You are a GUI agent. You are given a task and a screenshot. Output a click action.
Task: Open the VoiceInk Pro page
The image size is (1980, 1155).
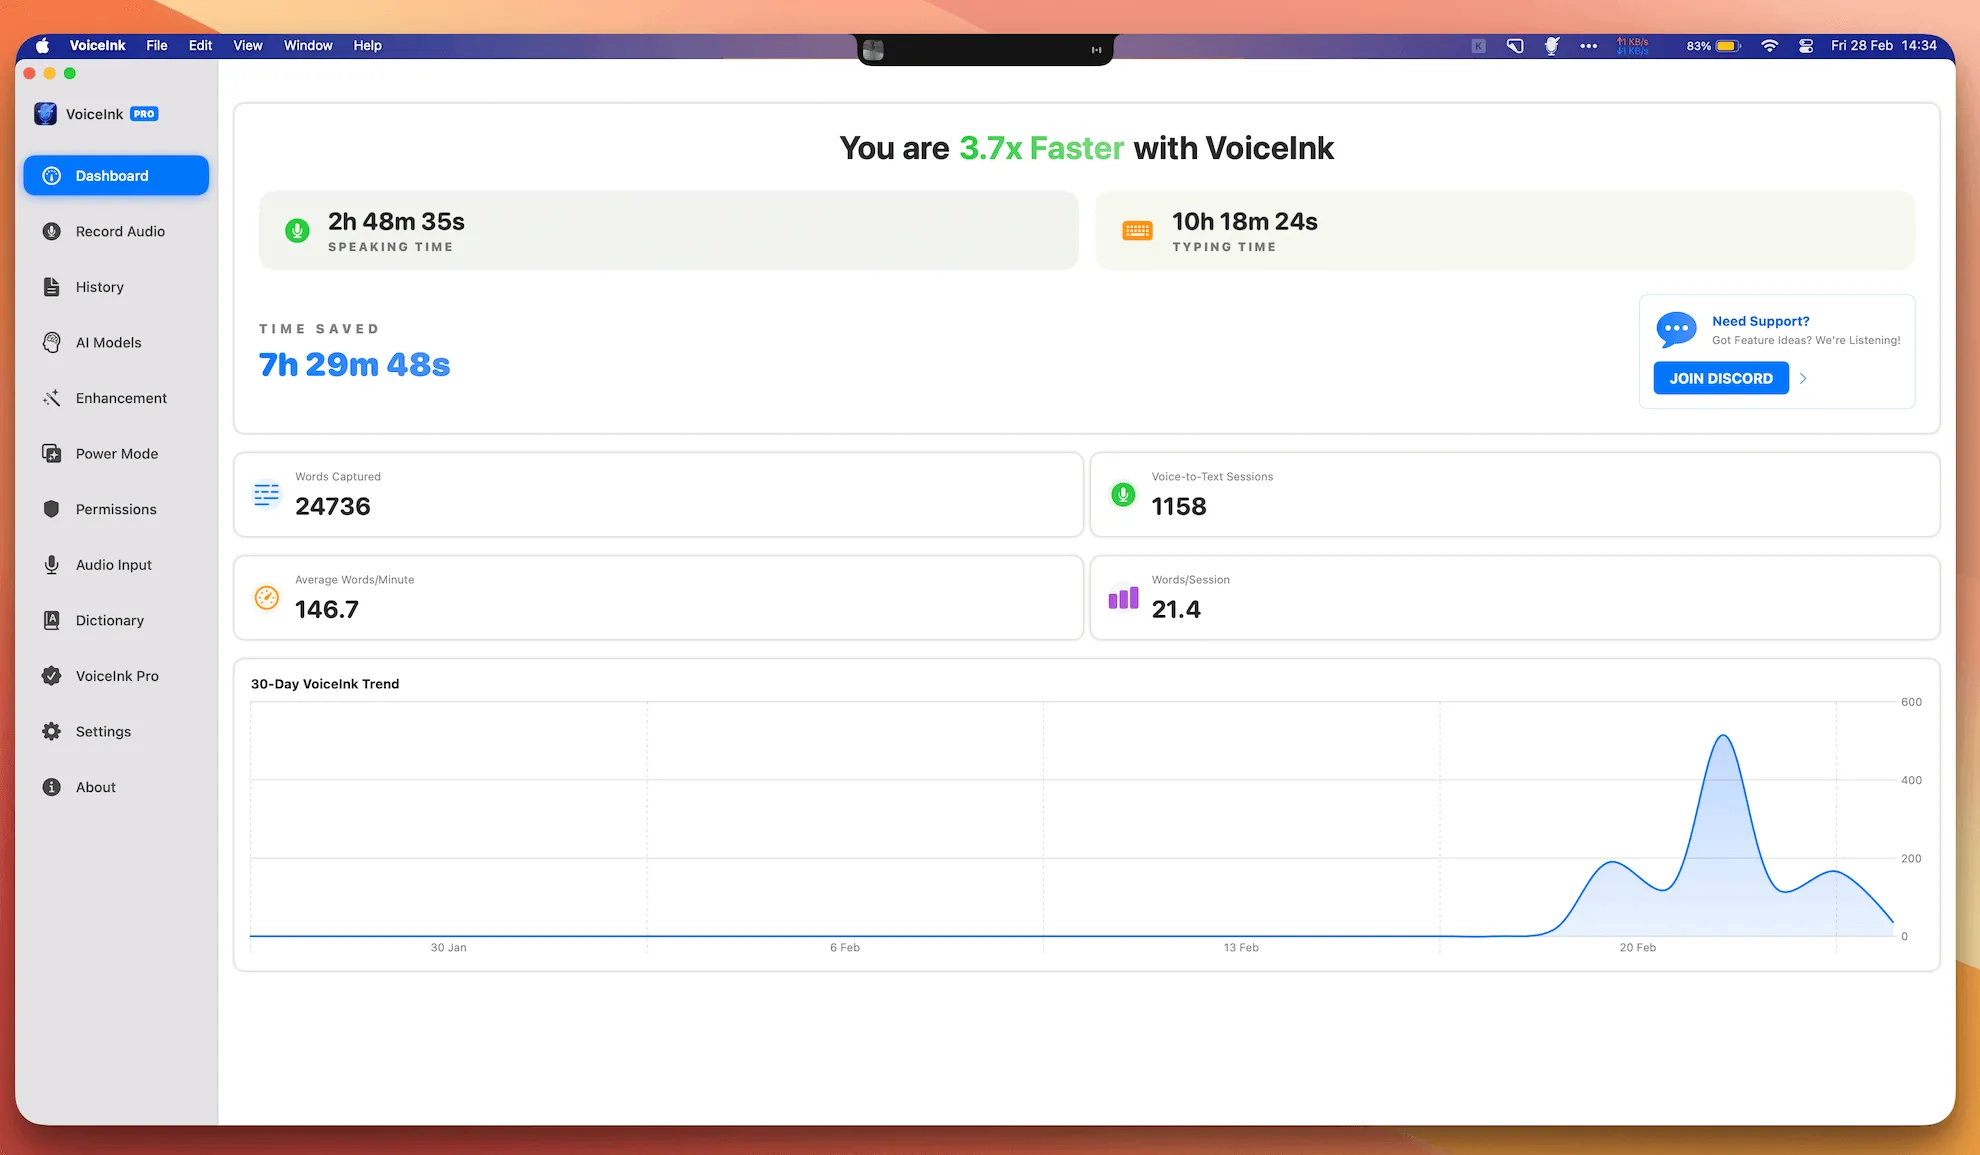coord(116,675)
